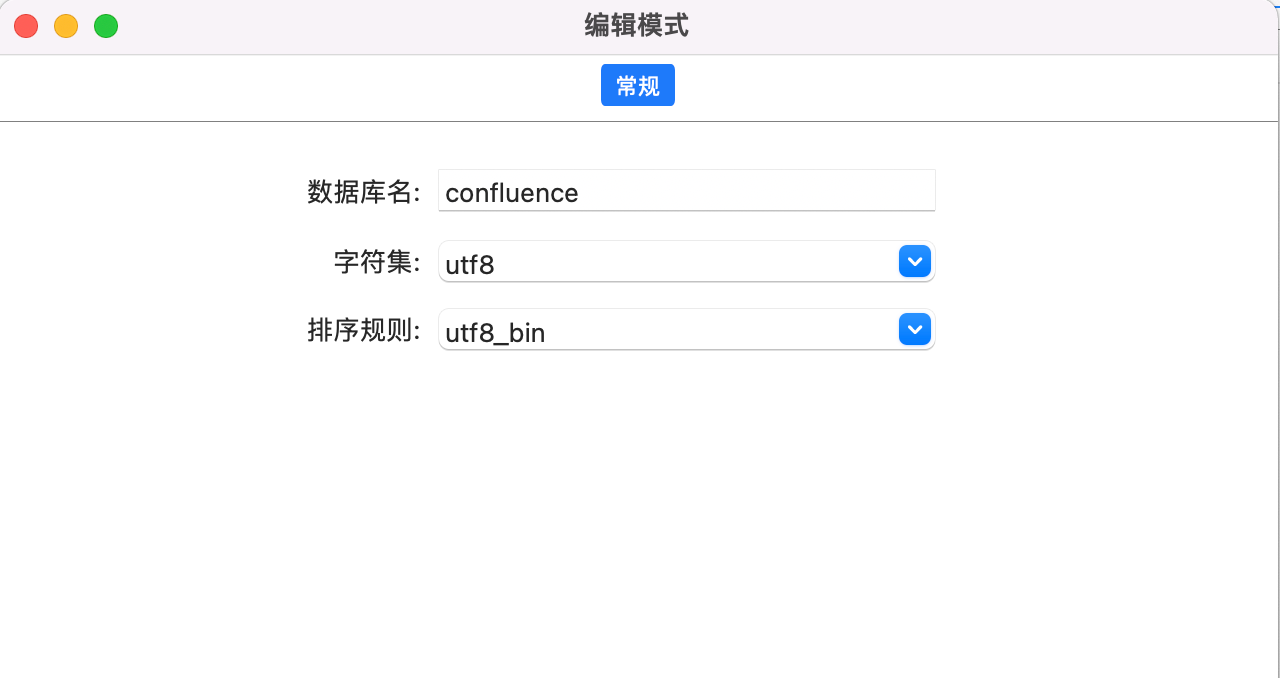Switch to the General settings tab
Viewport: 1280px width, 678px height.
[x=637, y=85]
